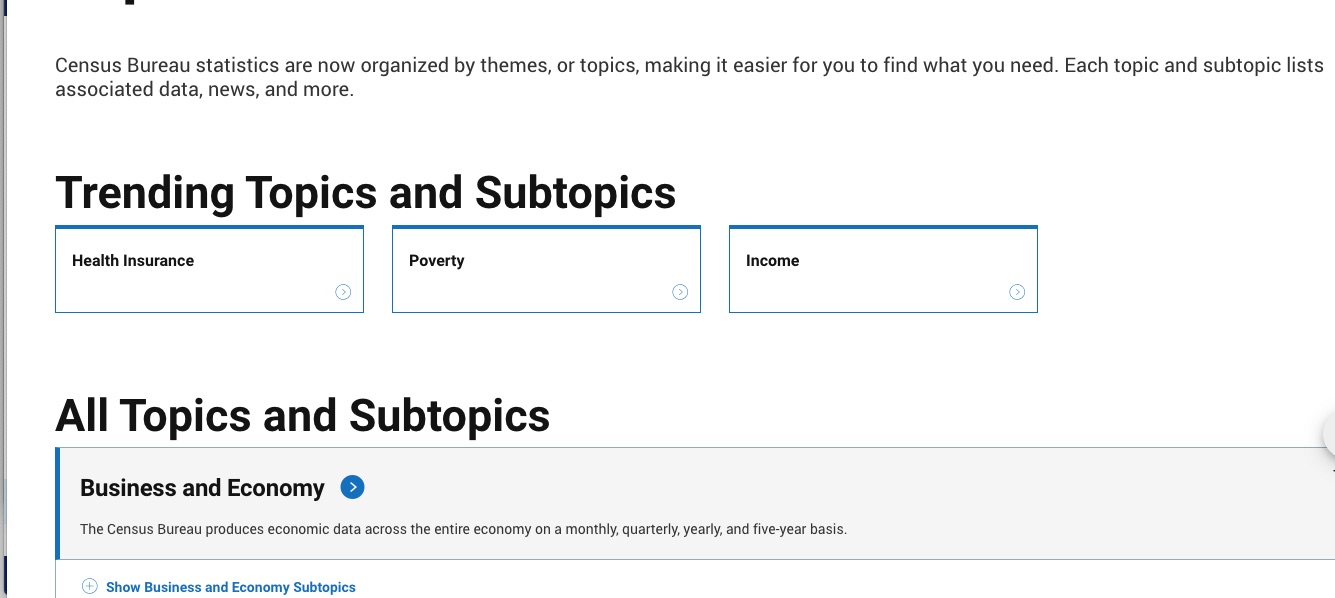1335x598 pixels.
Task: Click blue chevron beside Business and Economy
Action: point(352,487)
